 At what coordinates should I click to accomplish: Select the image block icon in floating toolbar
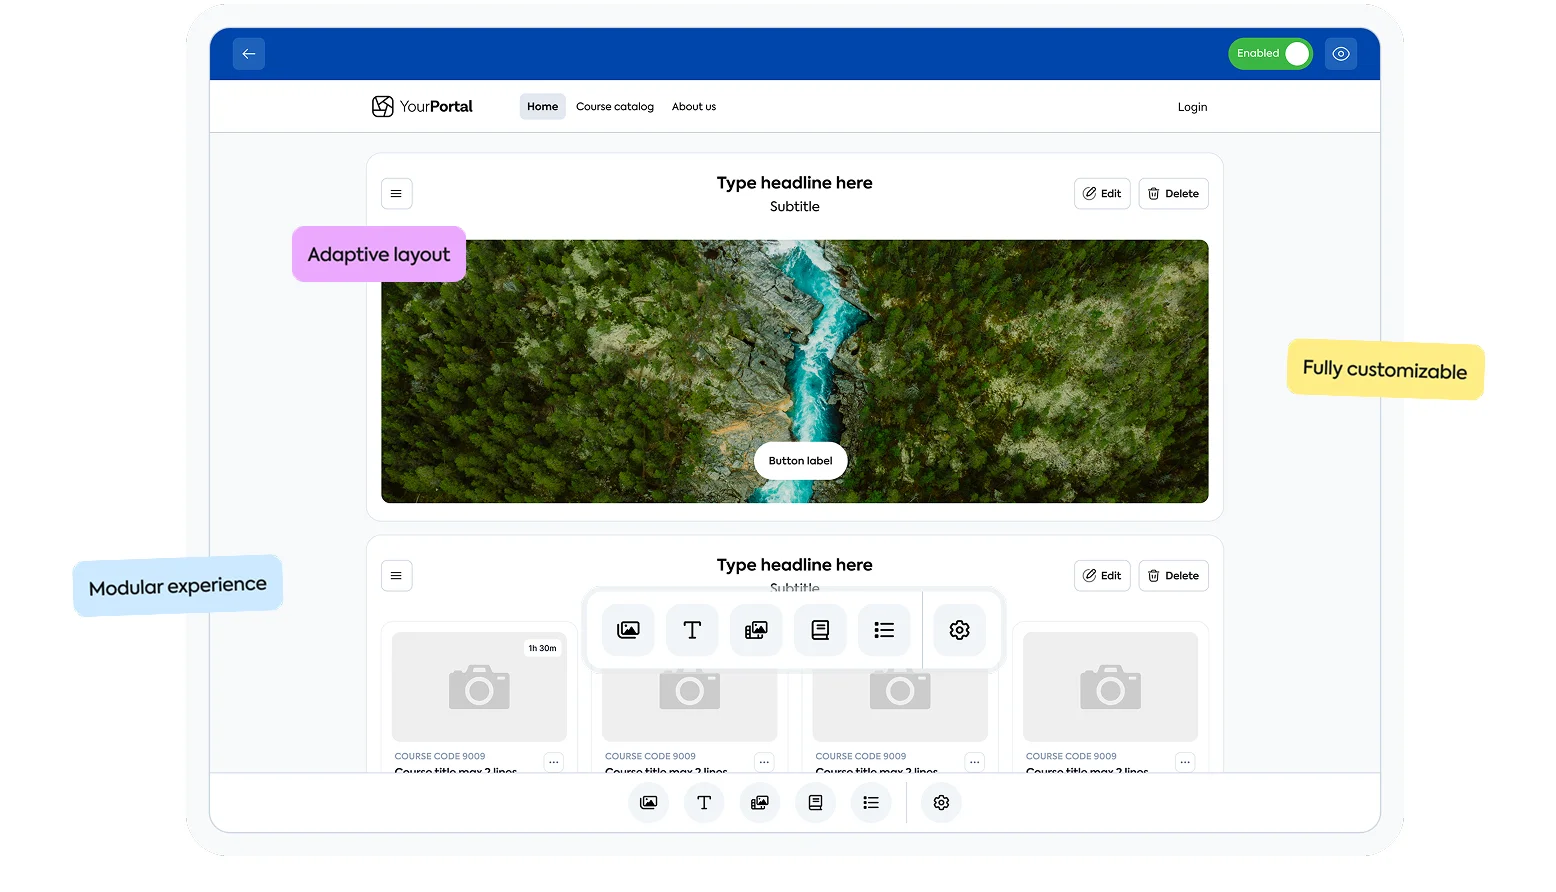coord(628,630)
